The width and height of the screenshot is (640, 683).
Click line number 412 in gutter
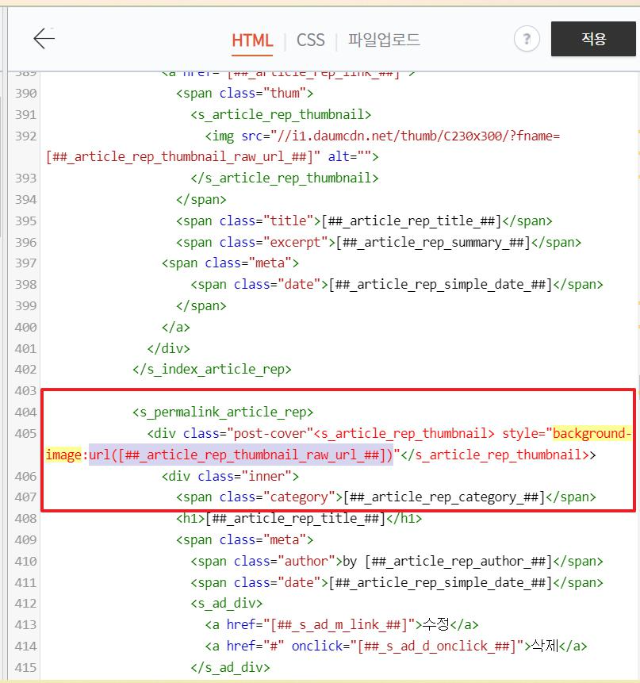[26, 603]
